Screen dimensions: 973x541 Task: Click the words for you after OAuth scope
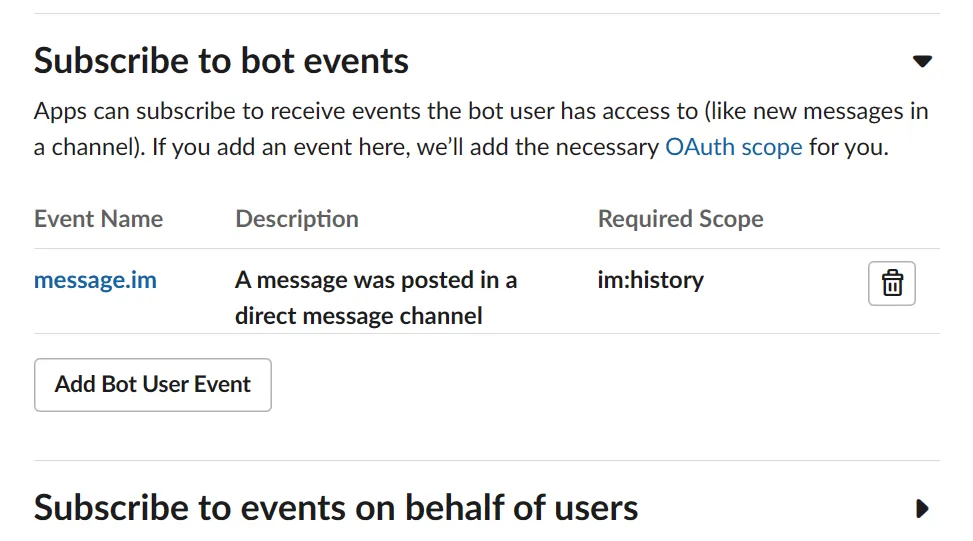tap(848, 147)
